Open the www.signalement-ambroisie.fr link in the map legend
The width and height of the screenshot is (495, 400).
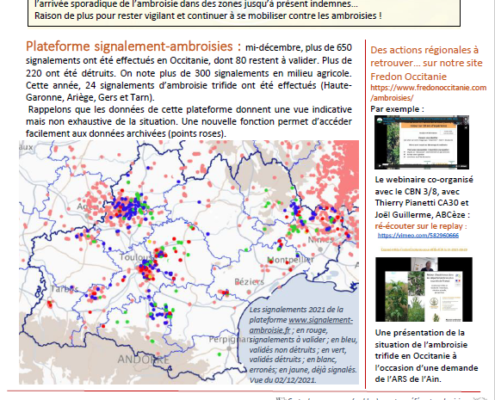coord(301,325)
